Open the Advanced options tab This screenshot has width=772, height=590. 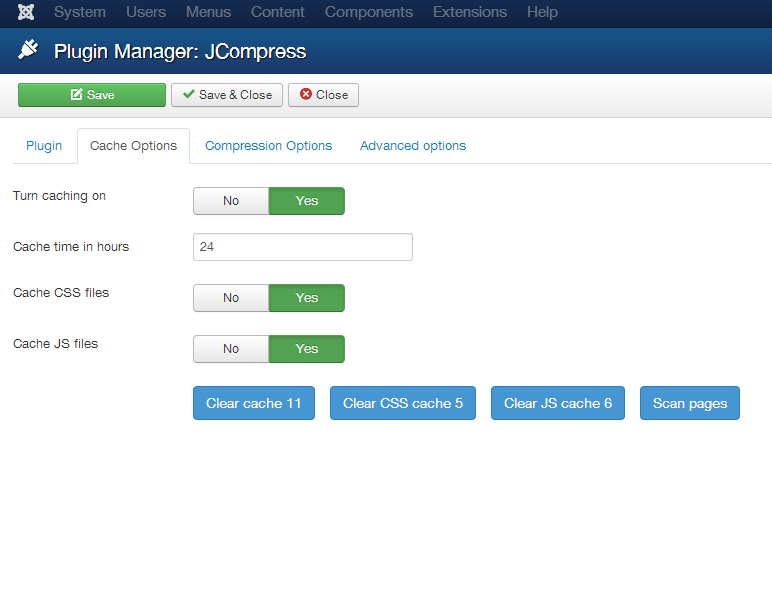point(413,146)
